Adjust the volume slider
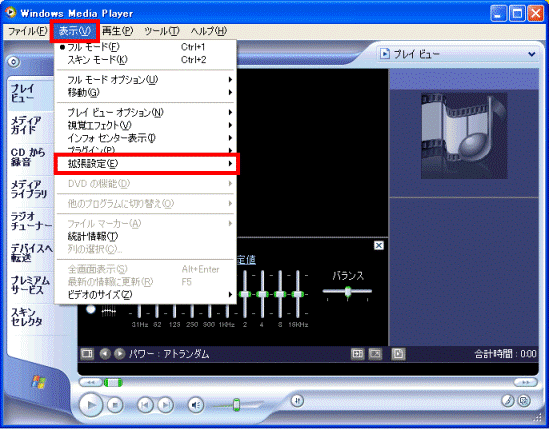Viewport: 549px width, 430px height. (x=236, y=405)
